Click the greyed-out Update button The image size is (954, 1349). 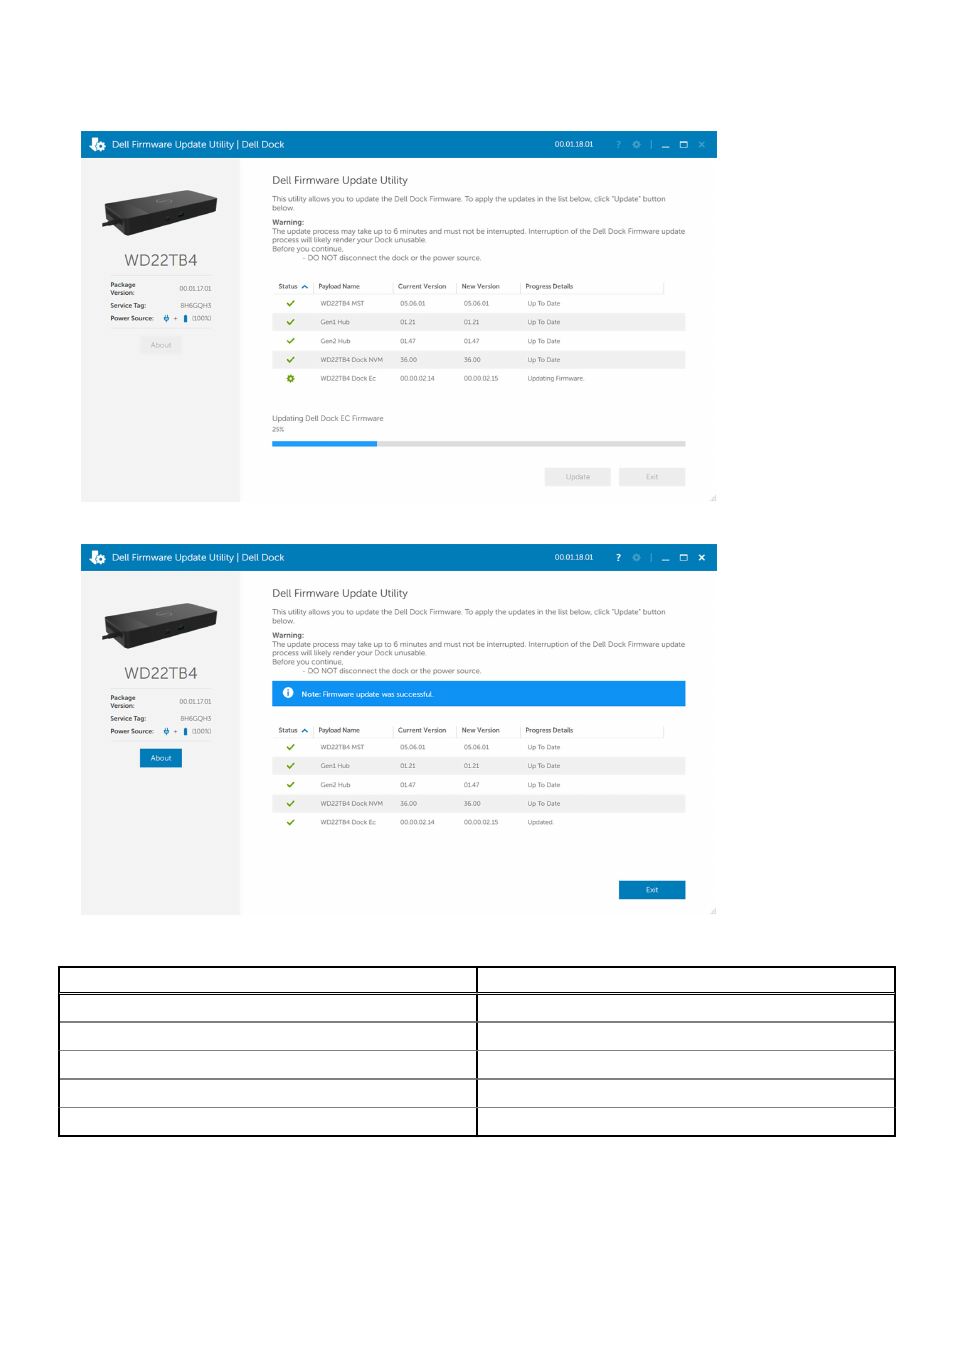pyautogui.click(x=577, y=477)
